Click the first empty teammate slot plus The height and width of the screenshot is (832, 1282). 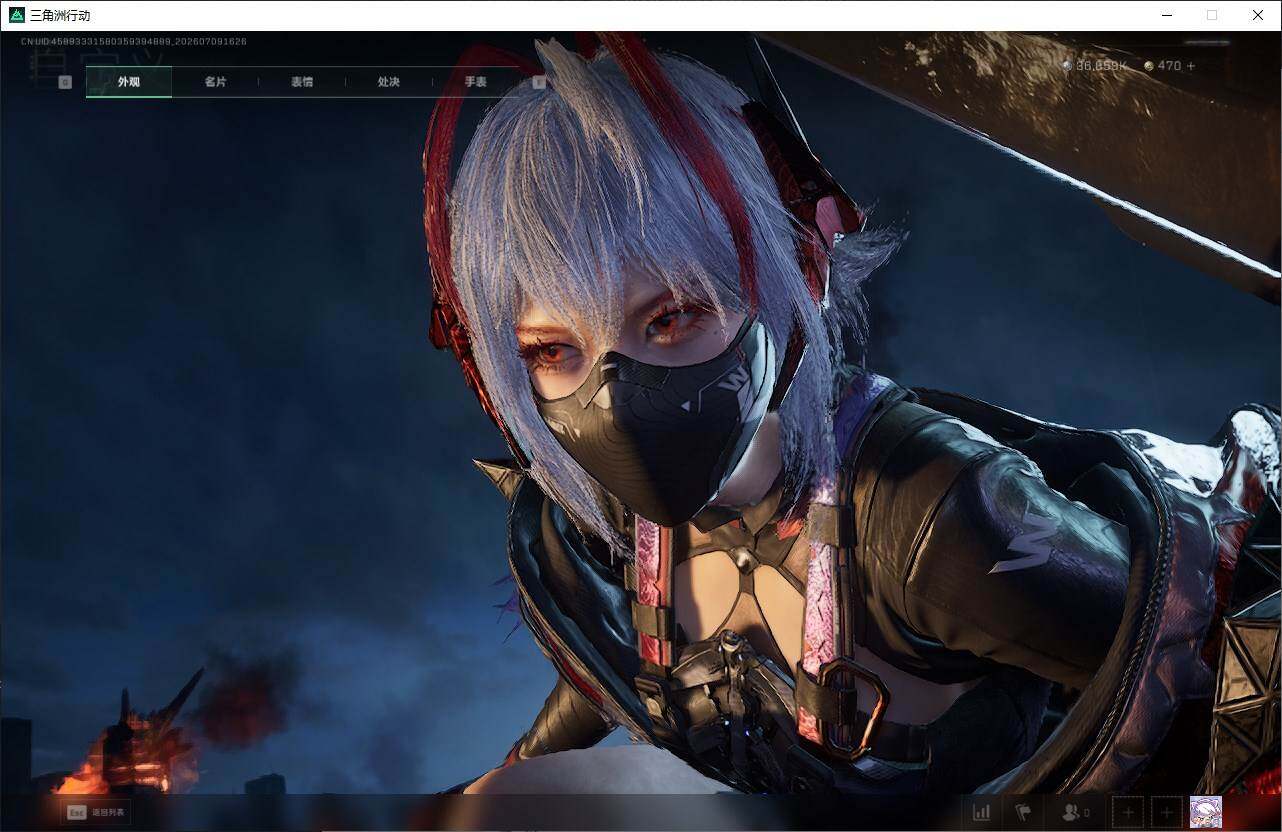coord(1128,813)
